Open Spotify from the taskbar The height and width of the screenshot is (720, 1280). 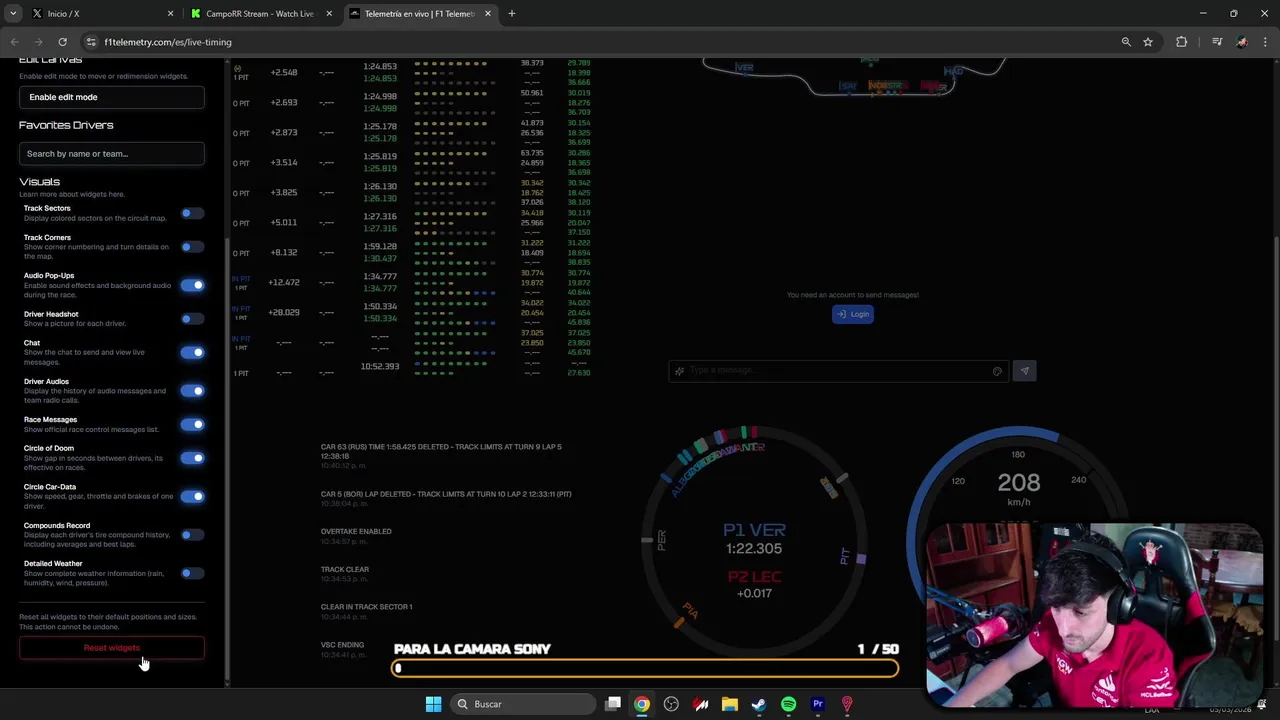click(x=788, y=704)
